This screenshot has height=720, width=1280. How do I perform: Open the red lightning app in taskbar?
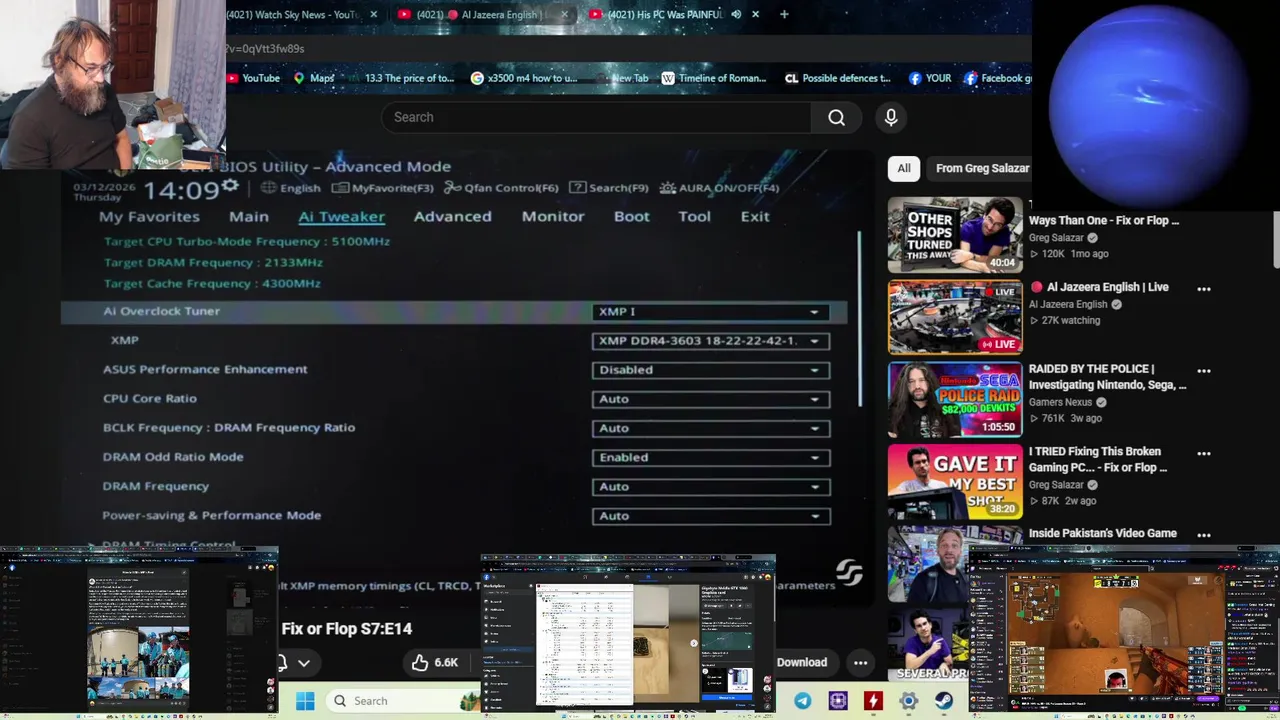point(873,701)
